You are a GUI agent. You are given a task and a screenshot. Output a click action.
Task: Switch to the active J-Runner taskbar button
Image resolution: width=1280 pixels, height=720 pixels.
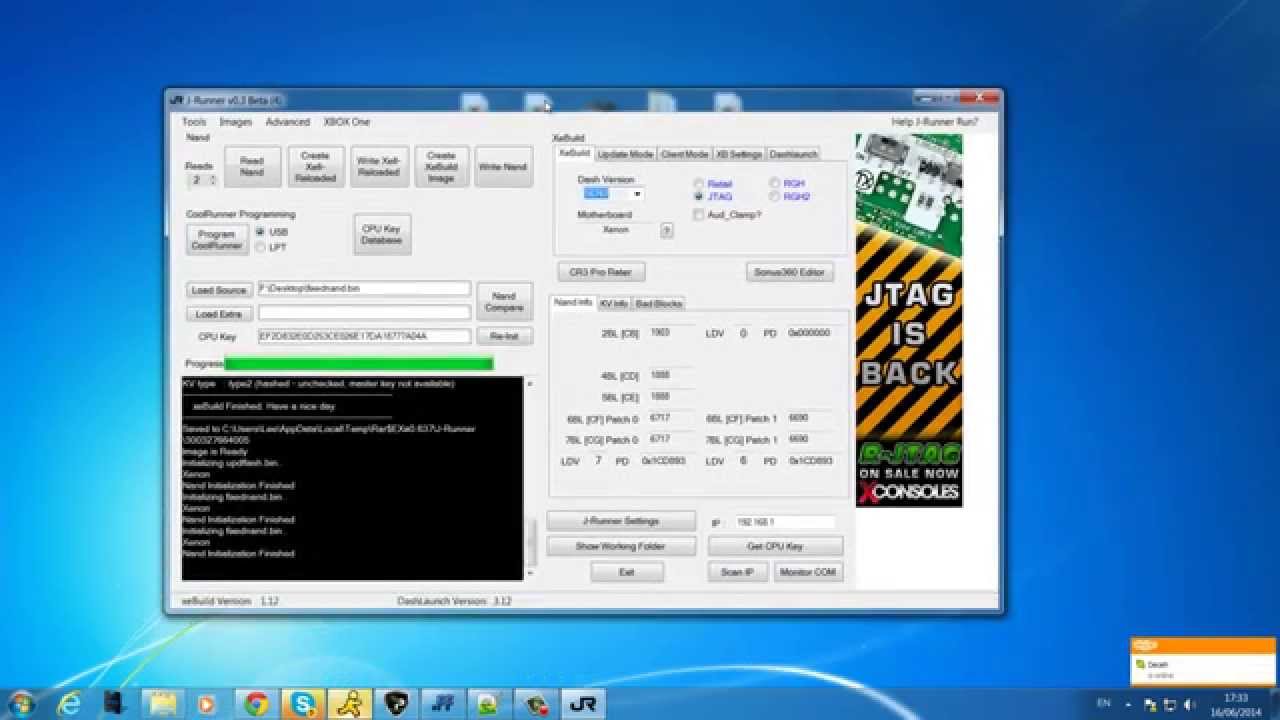[583, 703]
